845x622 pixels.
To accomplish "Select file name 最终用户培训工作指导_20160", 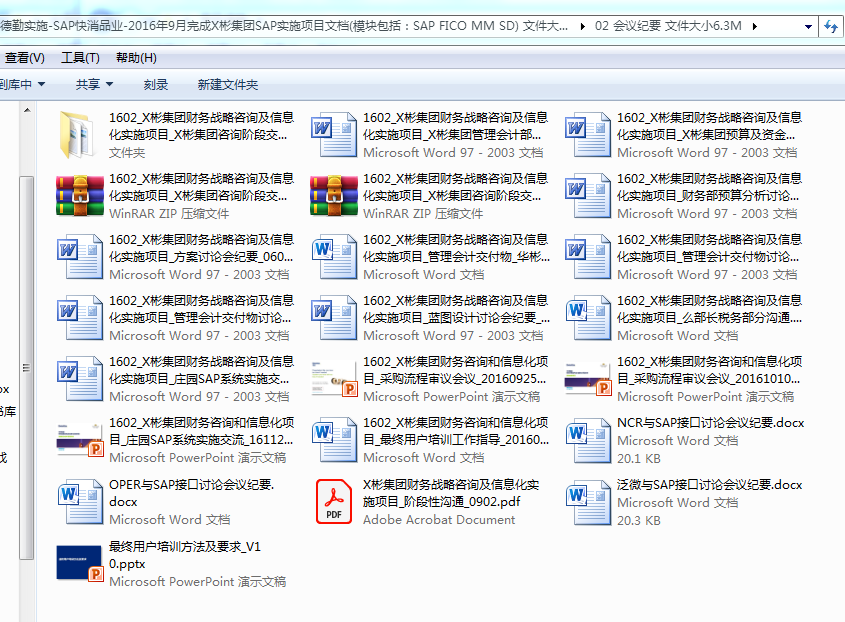I will point(456,431).
